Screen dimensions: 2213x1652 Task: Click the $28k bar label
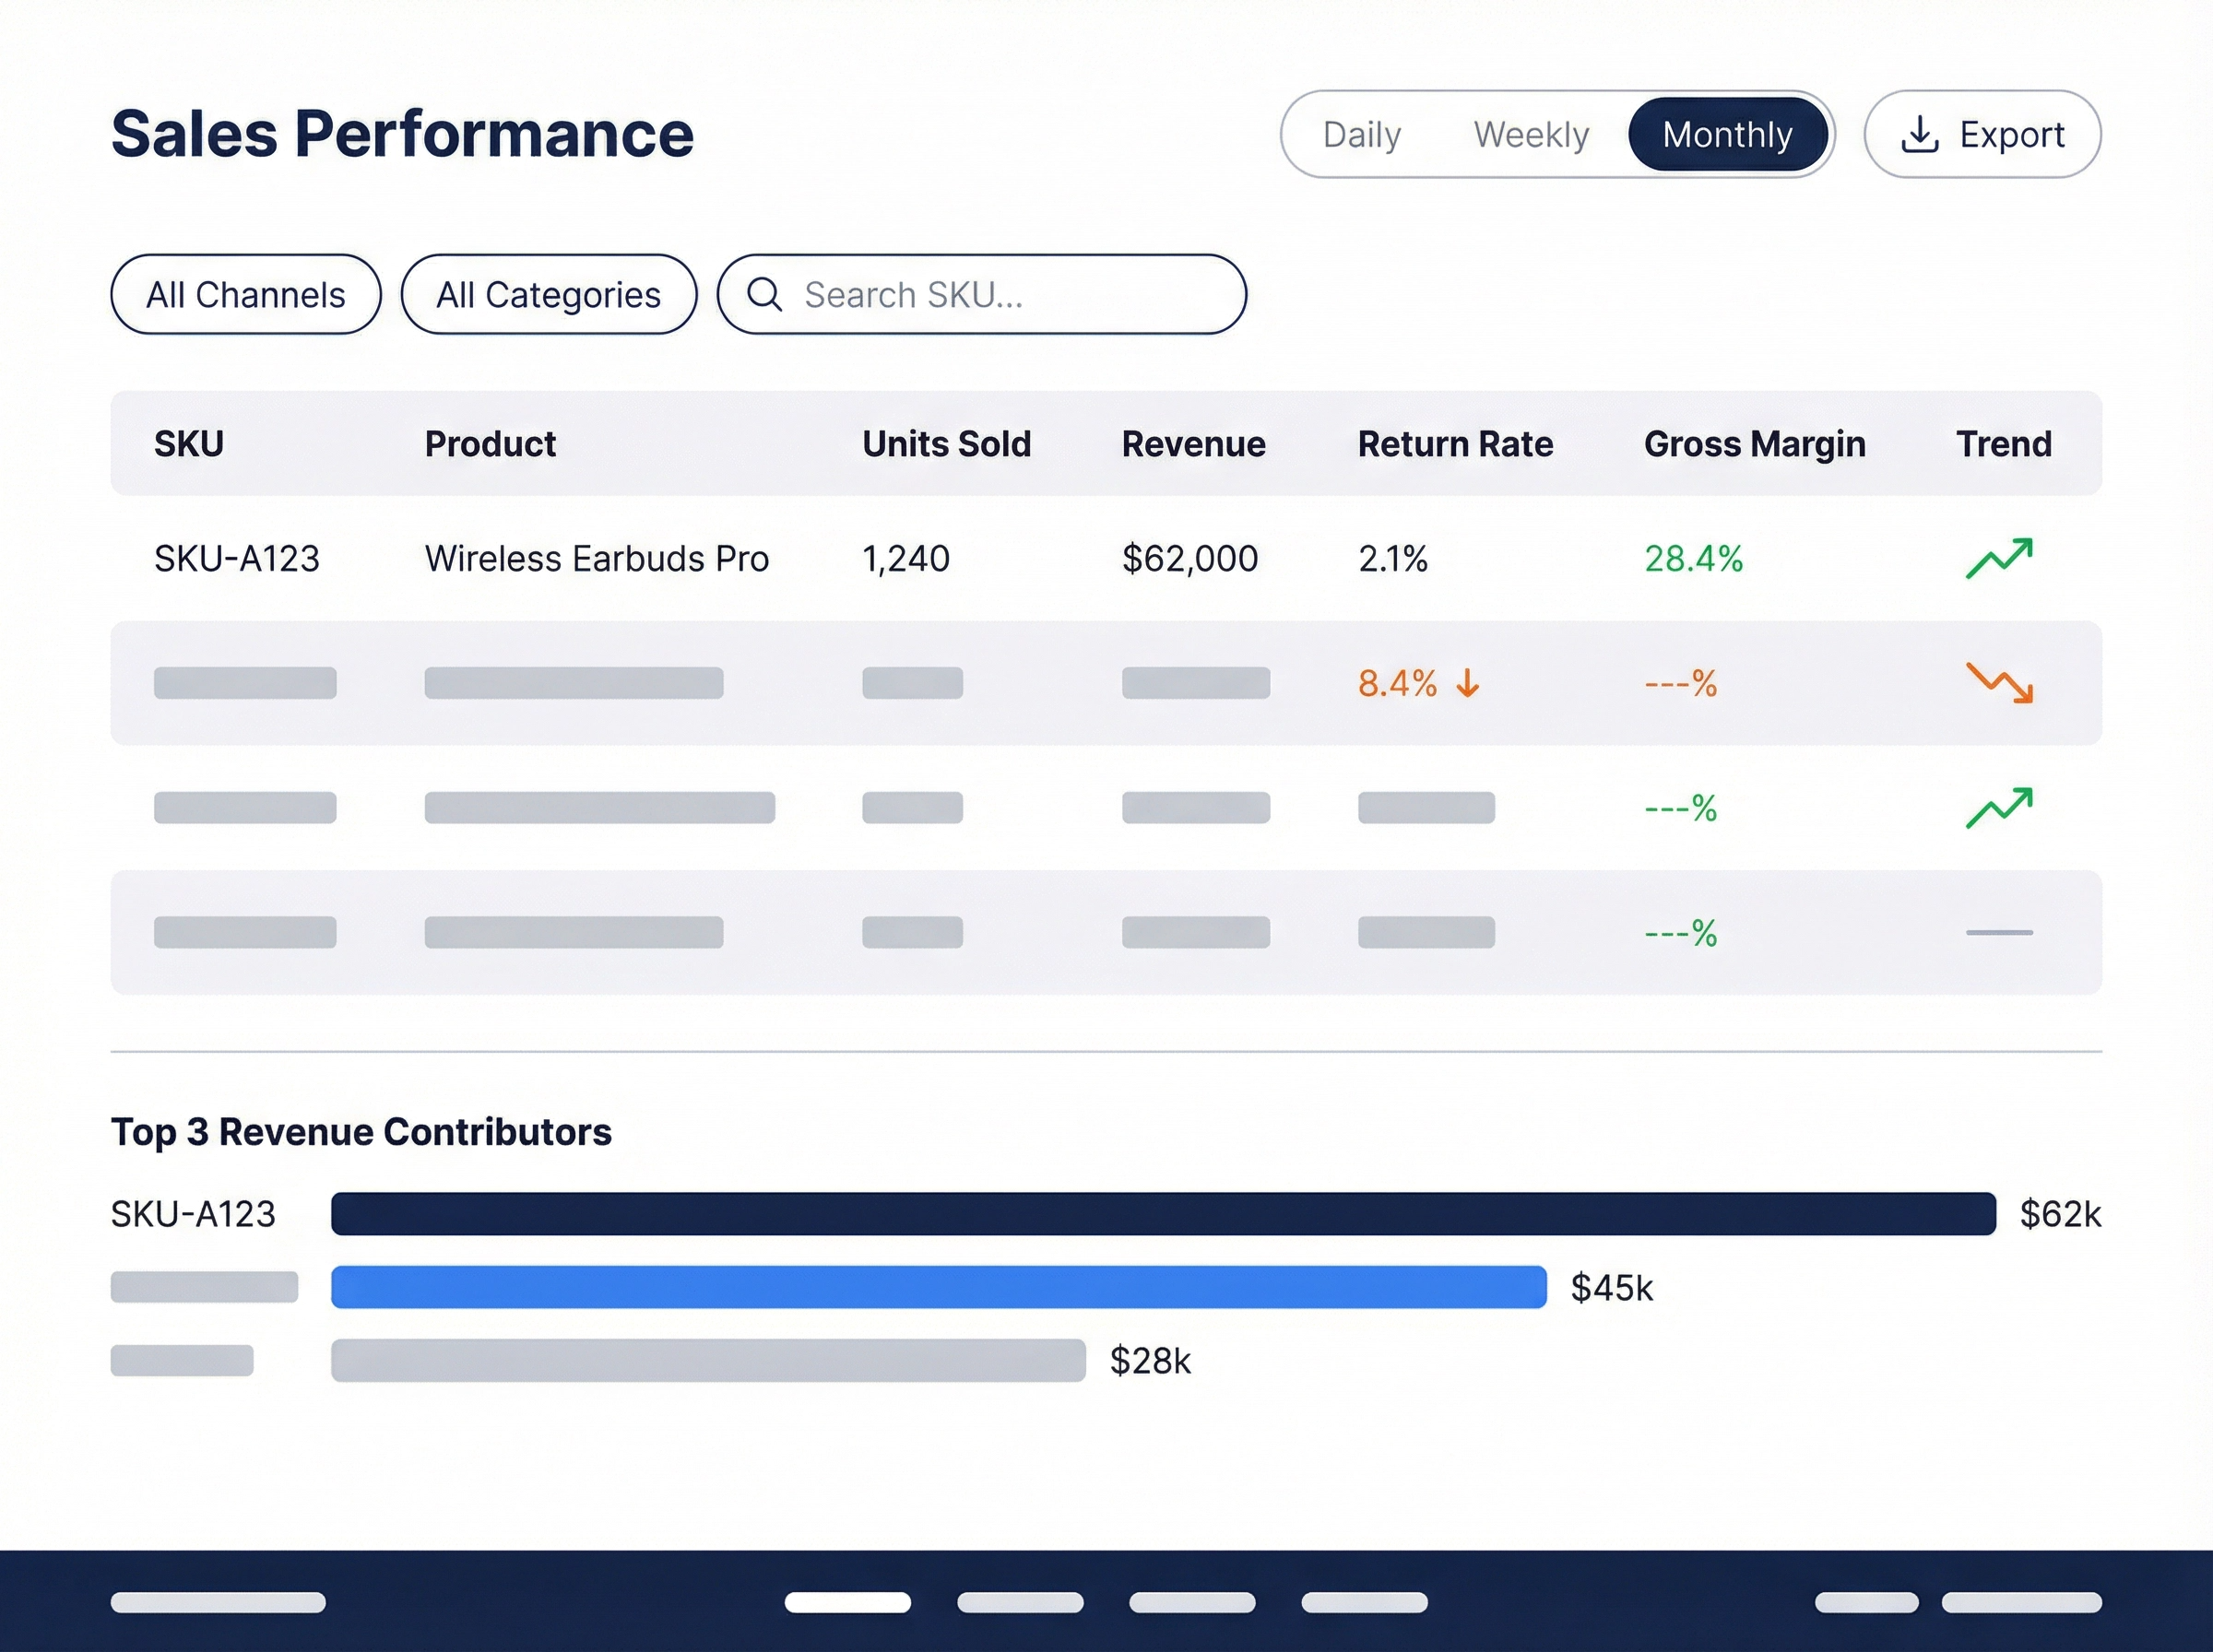[x=1150, y=1360]
